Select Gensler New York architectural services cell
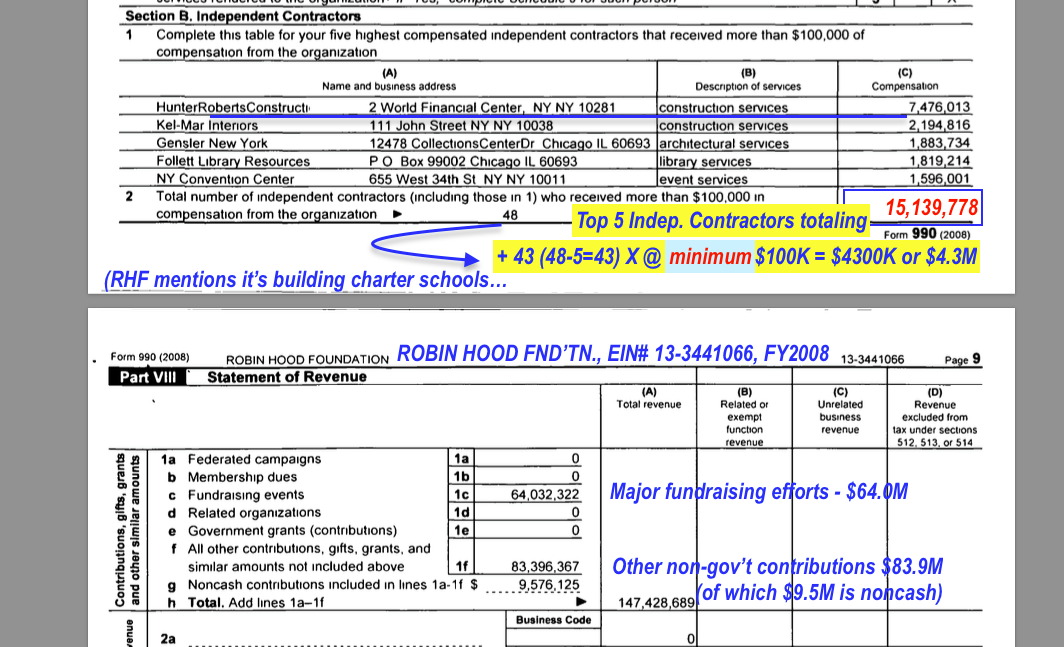 (x=723, y=144)
